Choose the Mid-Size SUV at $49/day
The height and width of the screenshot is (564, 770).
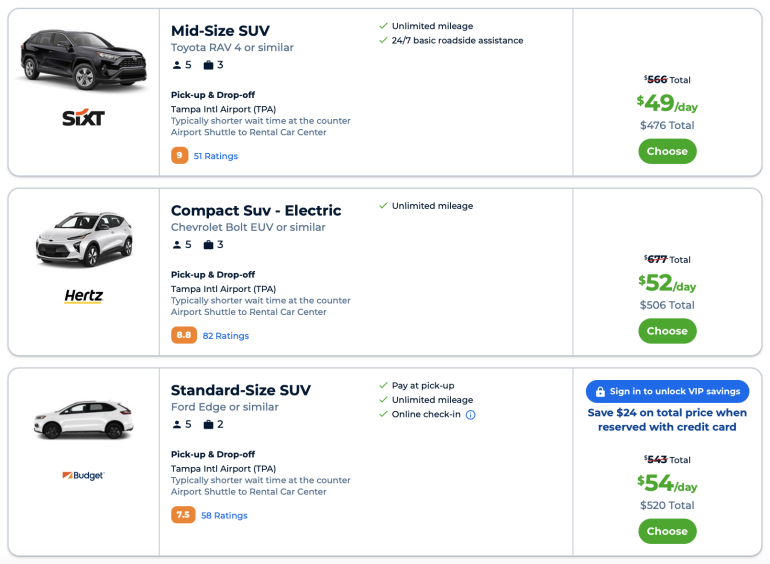pyautogui.click(x=667, y=151)
